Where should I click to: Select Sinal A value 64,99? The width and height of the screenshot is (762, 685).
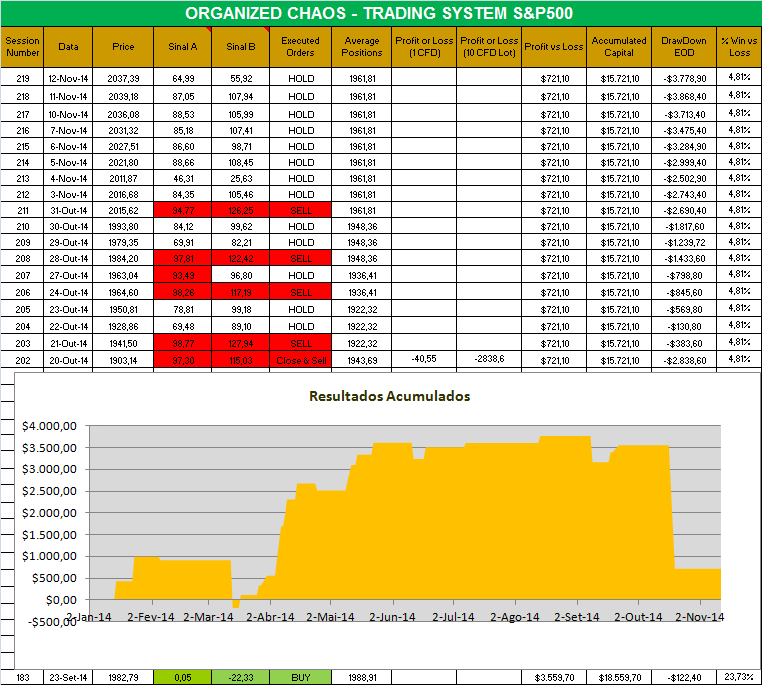click(x=183, y=78)
